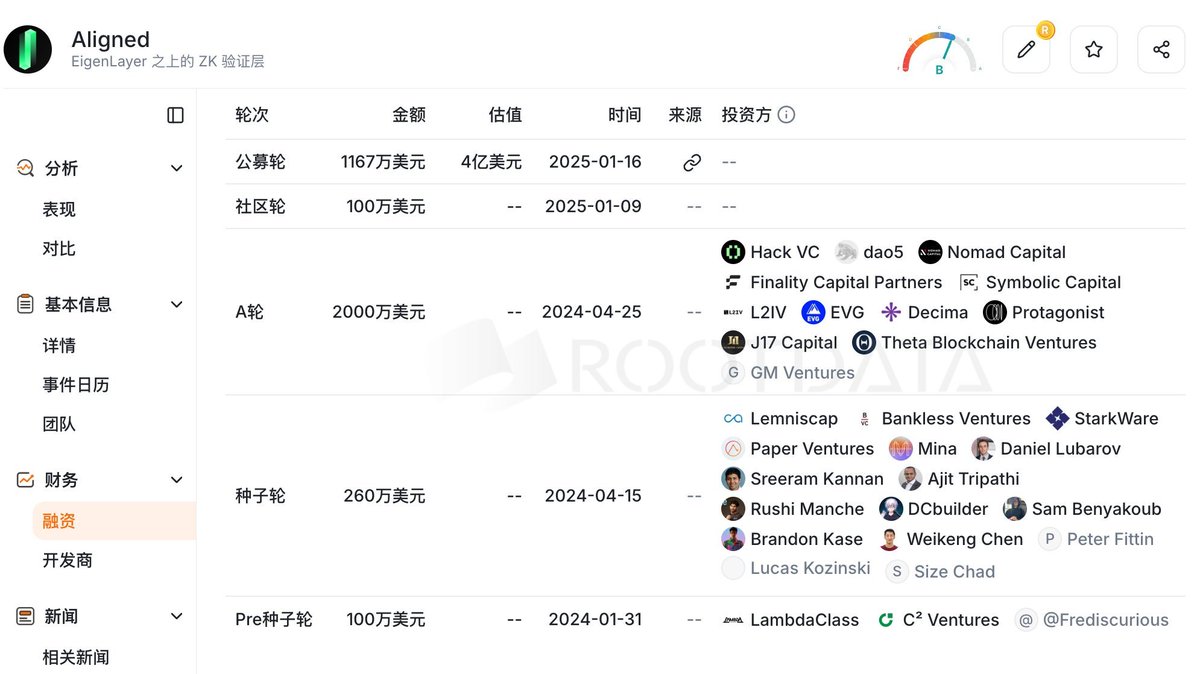This screenshot has width=1200, height=674.
Task: Click the Nomad Capital logo icon
Action: point(930,252)
